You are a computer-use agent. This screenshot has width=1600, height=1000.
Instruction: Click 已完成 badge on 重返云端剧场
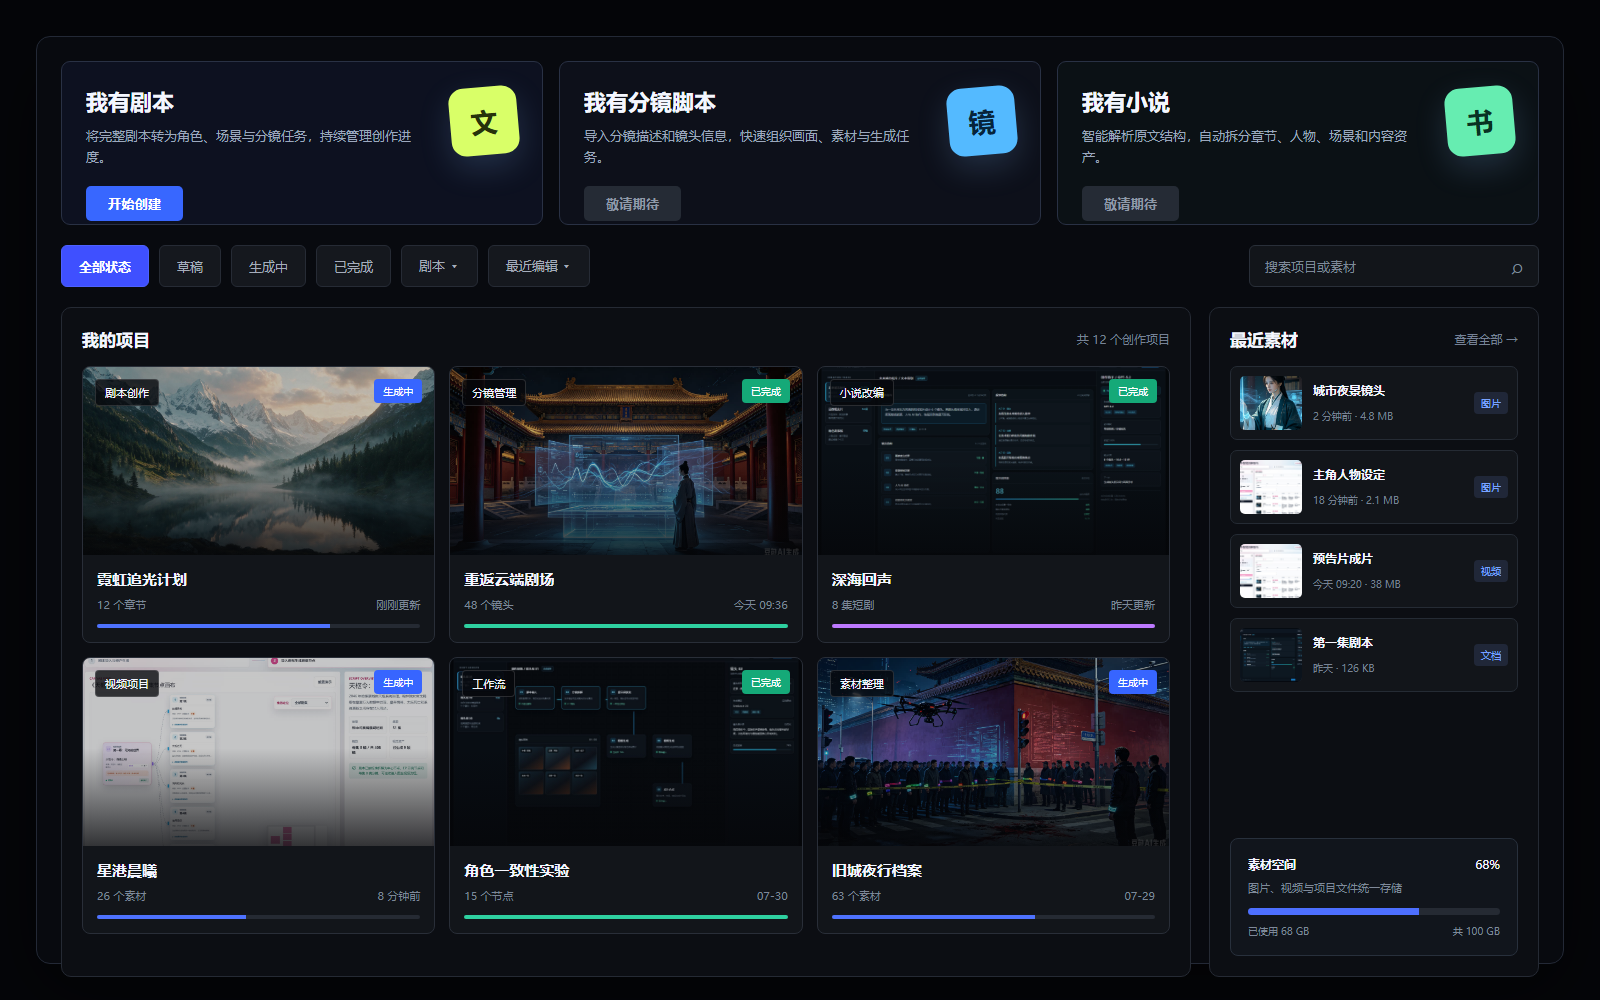coord(766,392)
